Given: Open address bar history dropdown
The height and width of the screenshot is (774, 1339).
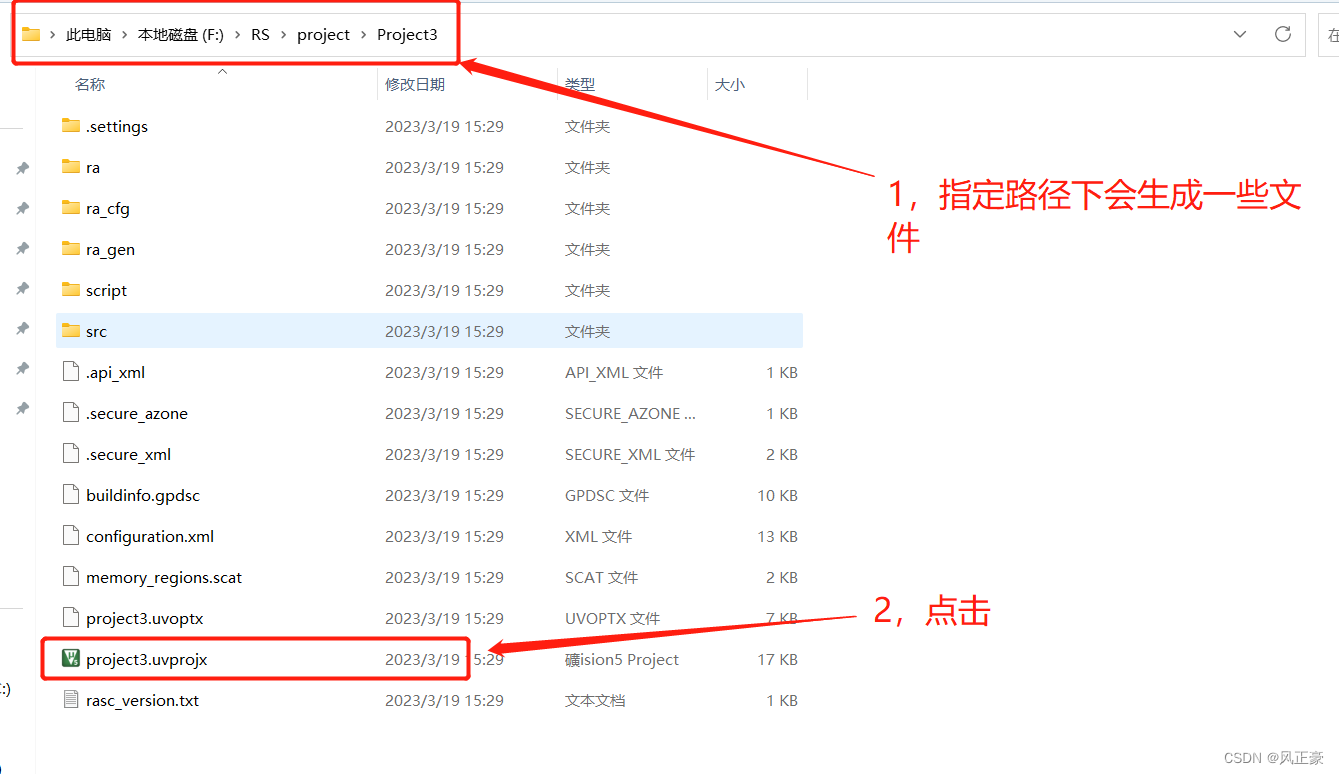Looking at the screenshot, I should point(1240,34).
